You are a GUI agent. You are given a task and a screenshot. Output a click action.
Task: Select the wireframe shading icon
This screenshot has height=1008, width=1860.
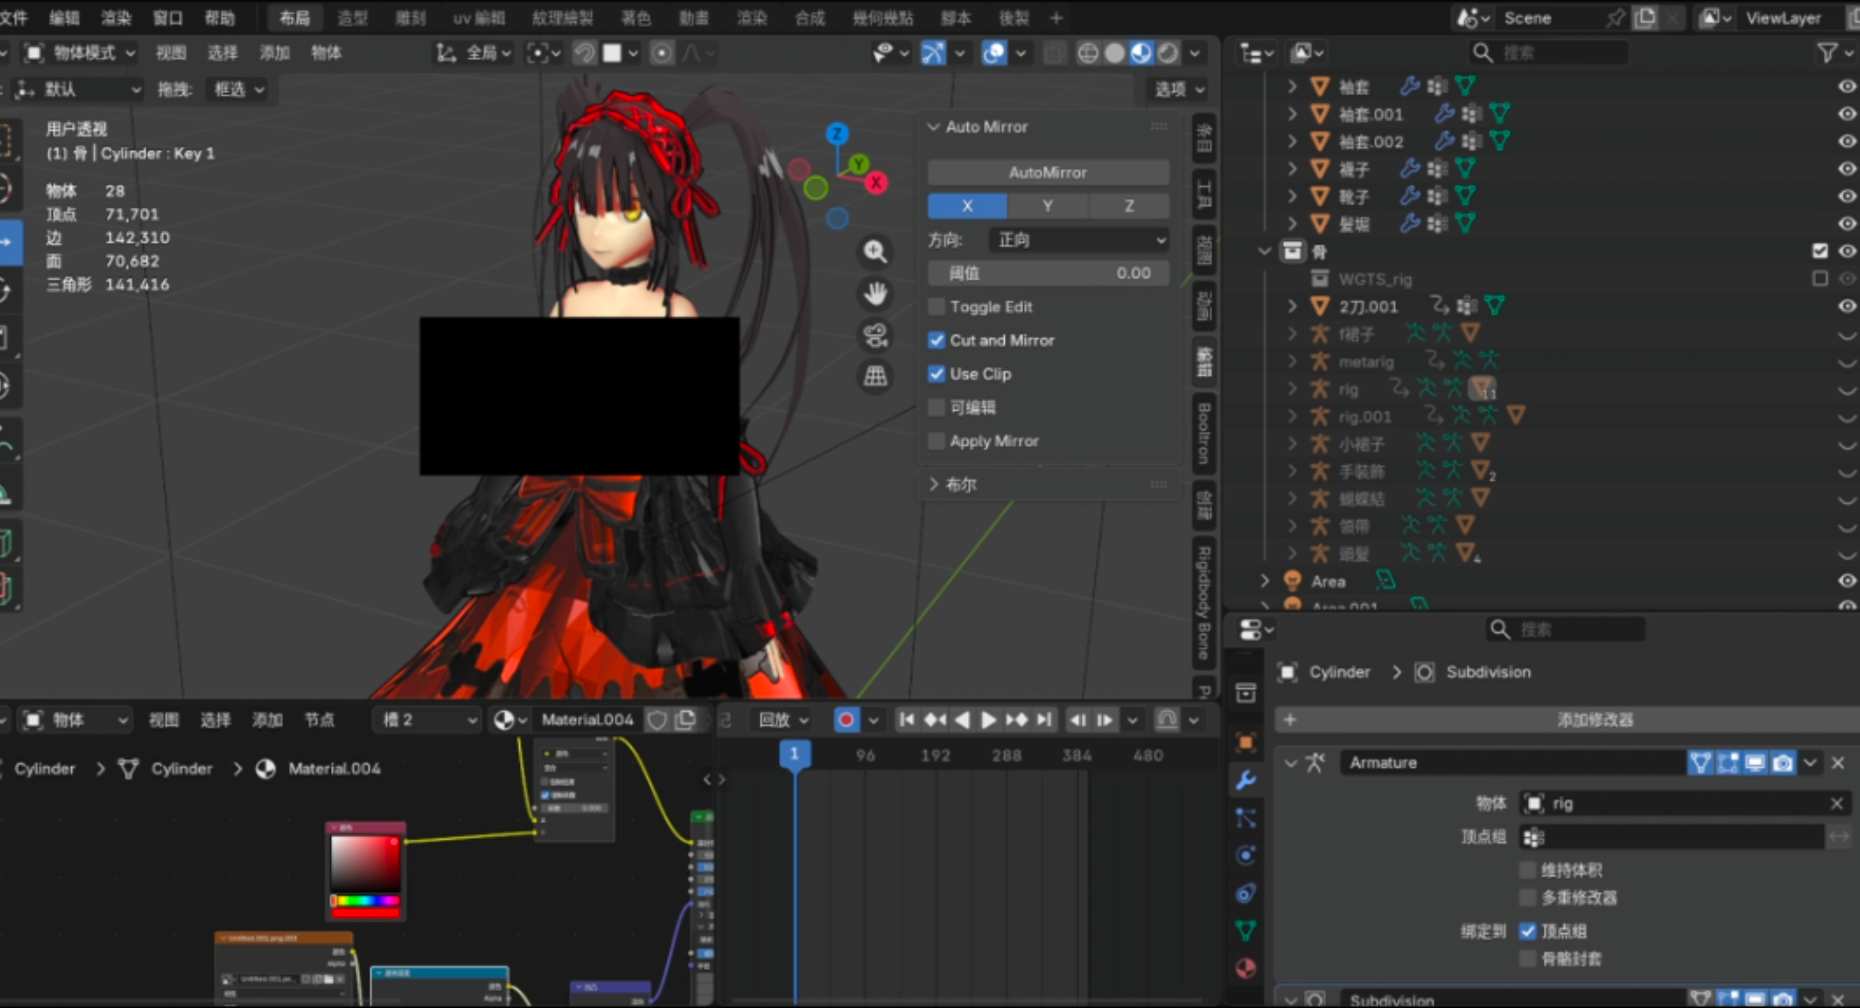1088,53
